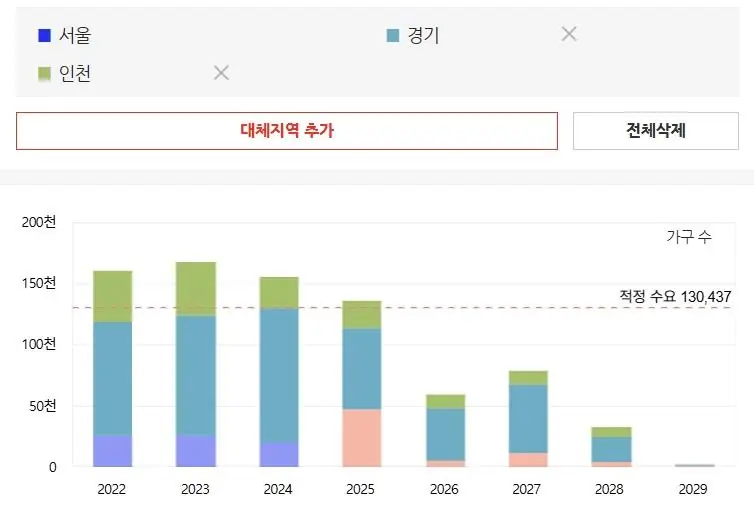Click the 2023 인천 green bar segment
This screenshot has height=505, width=754.
point(195,289)
